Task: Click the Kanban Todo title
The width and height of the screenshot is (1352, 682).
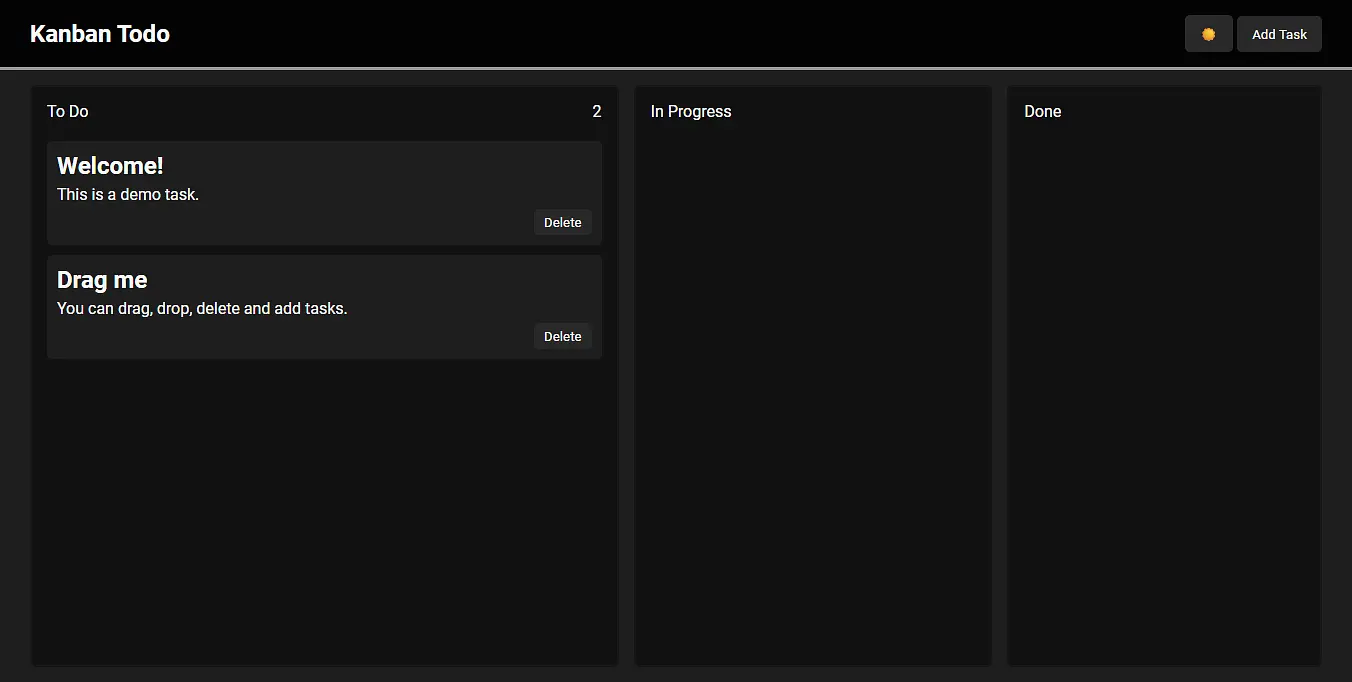Action: [100, 33]
